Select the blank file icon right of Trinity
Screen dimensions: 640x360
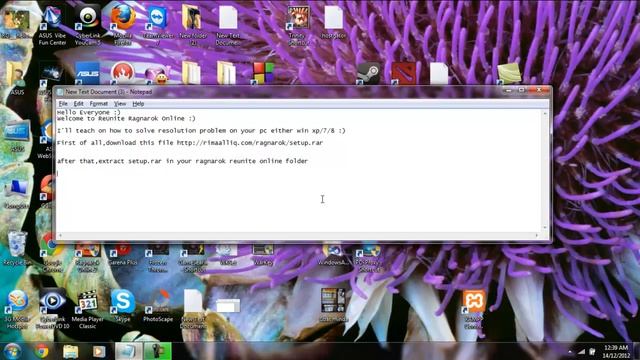coord(333,22)
